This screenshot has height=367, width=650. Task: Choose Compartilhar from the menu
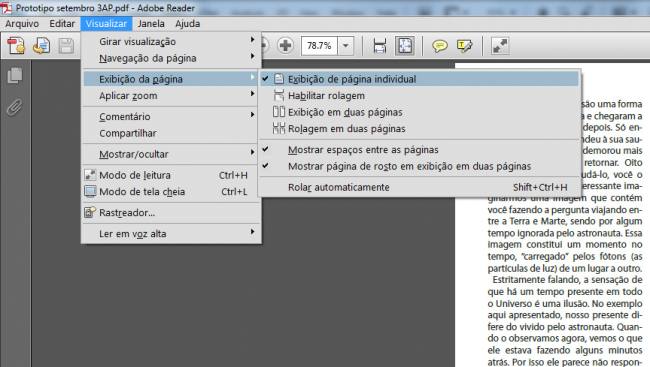pos(171,133)
